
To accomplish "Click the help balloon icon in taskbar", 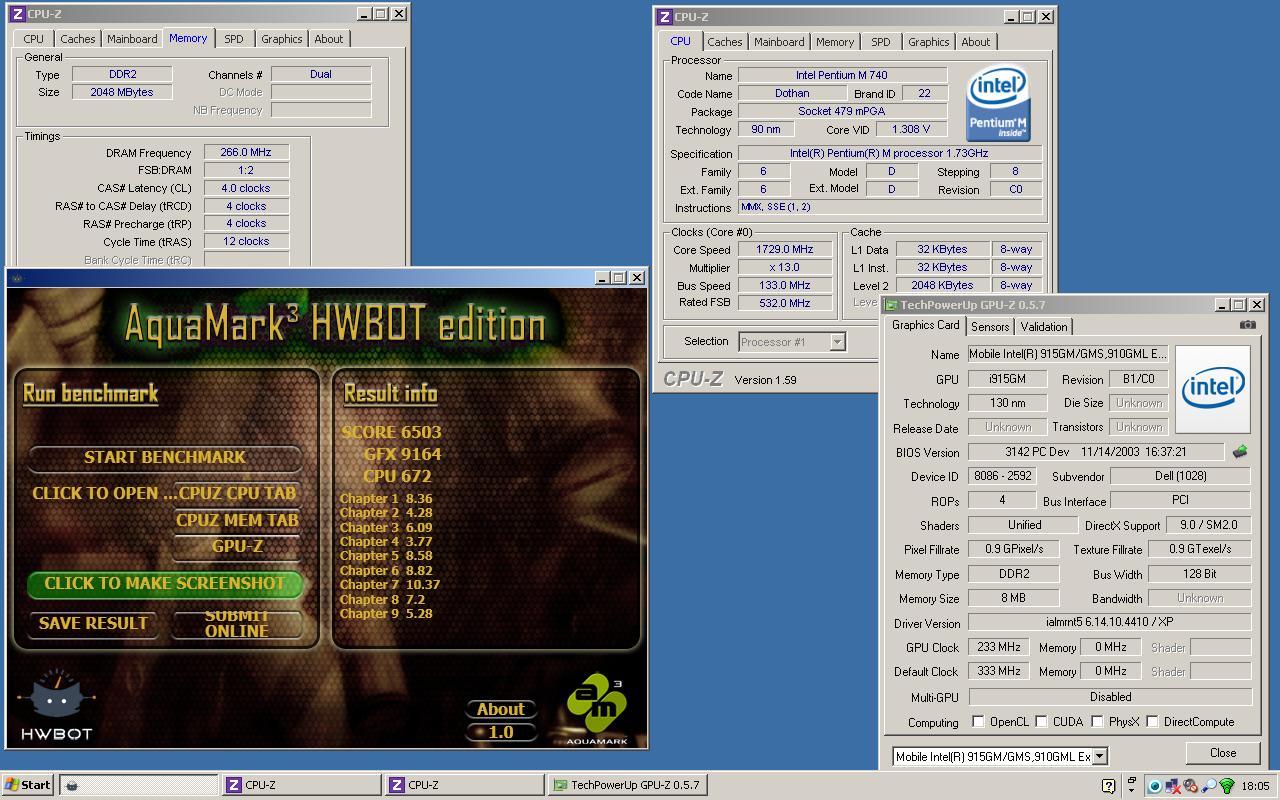I will (1108, 786).
